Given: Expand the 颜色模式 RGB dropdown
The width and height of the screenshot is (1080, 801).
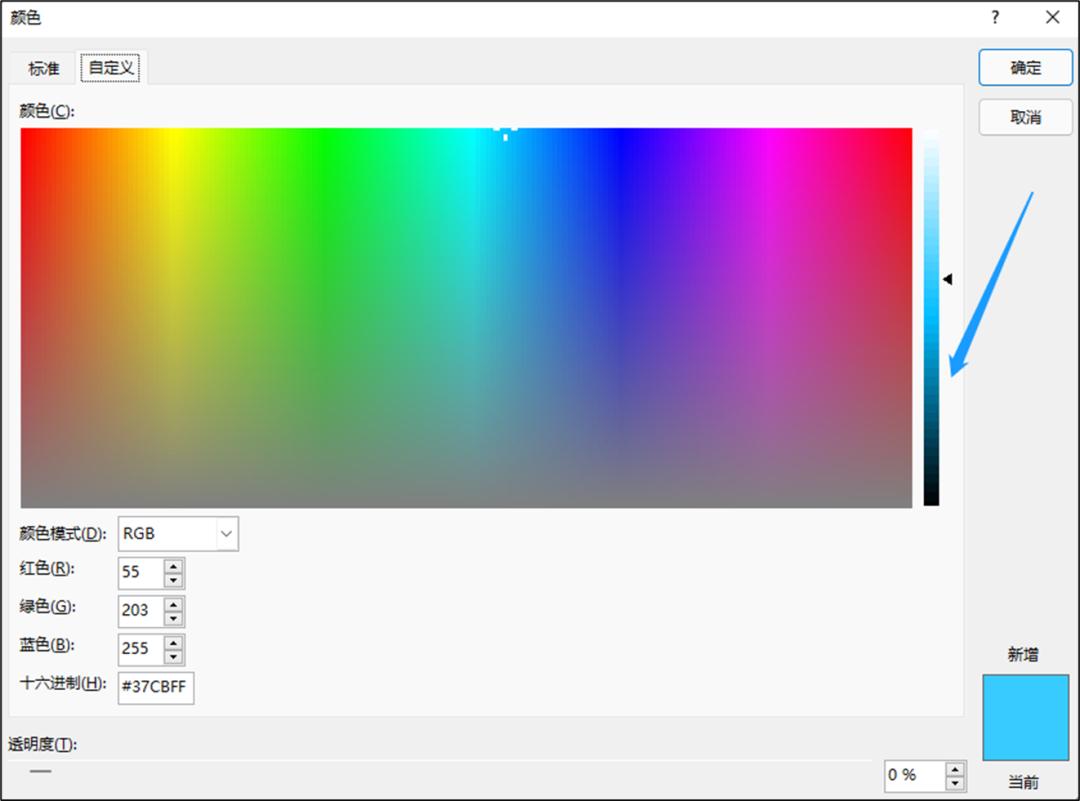Looking at the screenshot, I should point(227,534).
